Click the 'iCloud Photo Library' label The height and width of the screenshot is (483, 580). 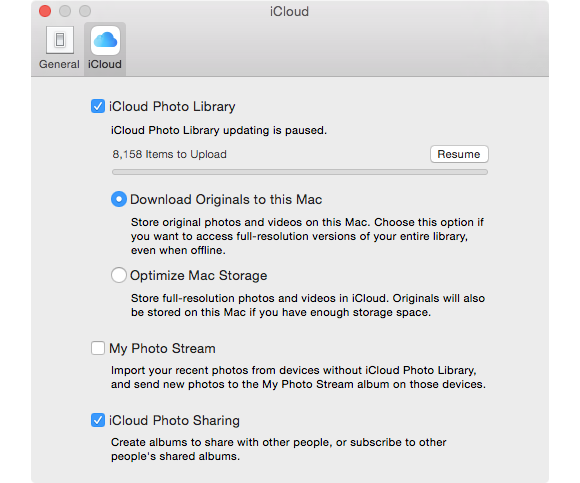click(172, 107)
